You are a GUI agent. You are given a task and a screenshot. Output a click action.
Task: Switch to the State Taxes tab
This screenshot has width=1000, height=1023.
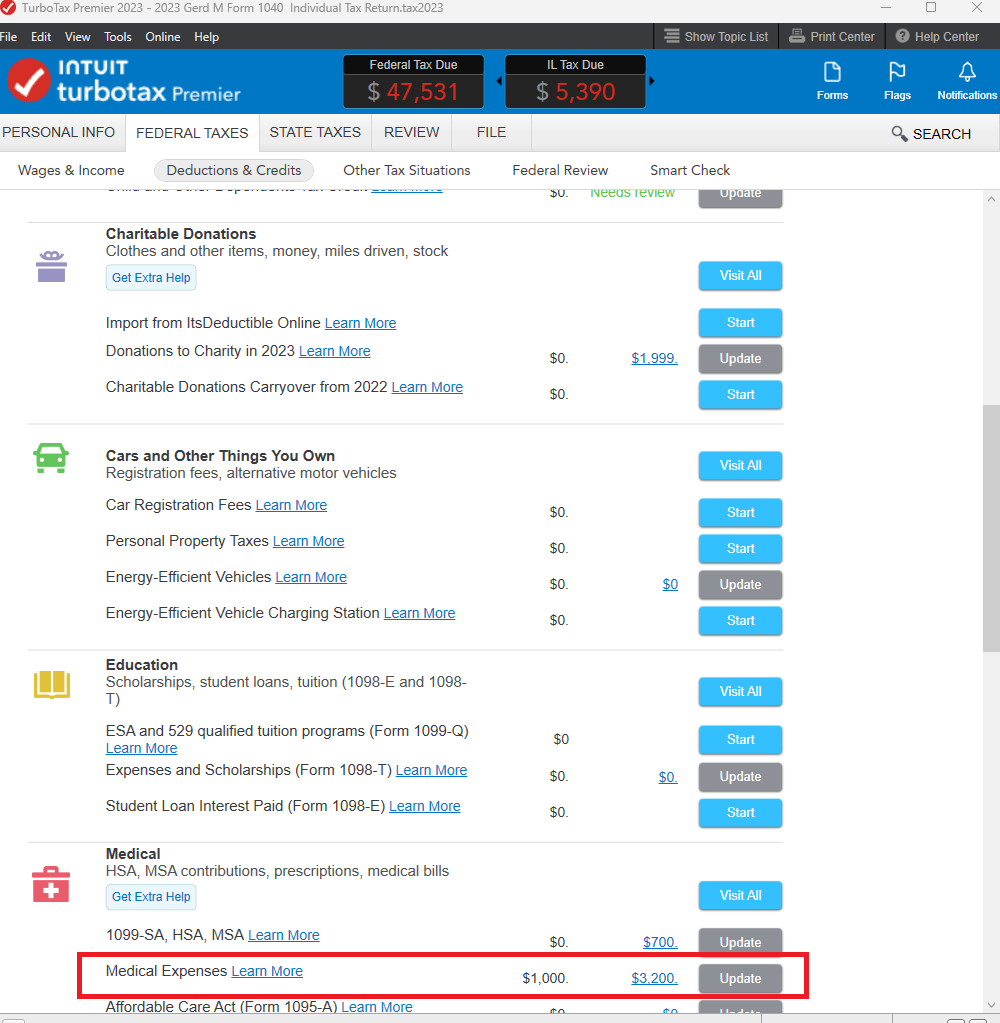click(315, 132)
